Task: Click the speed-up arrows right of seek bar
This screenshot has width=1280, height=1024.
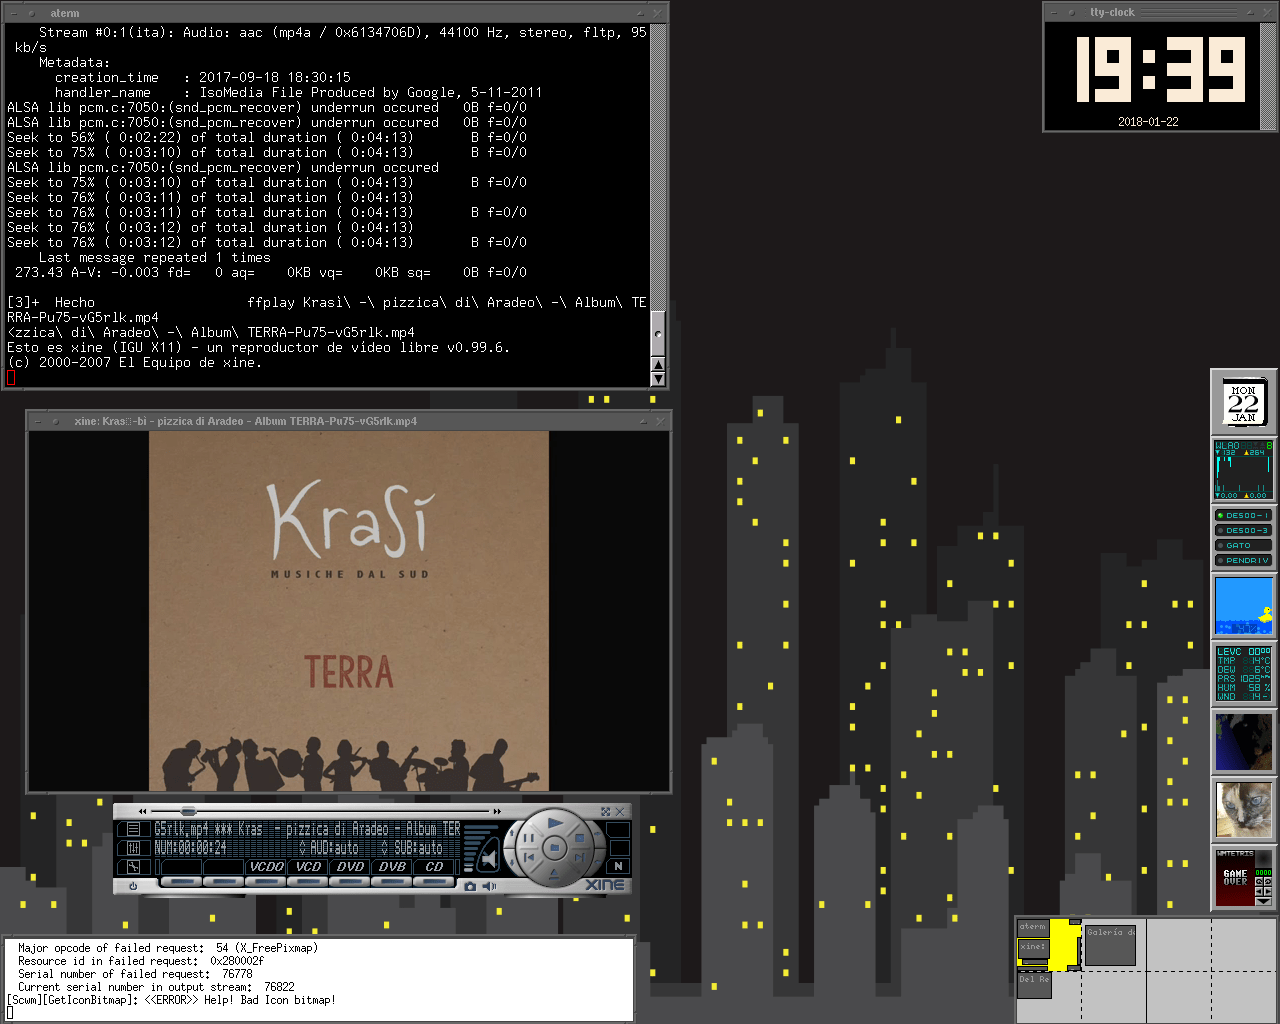Action: 497,811
